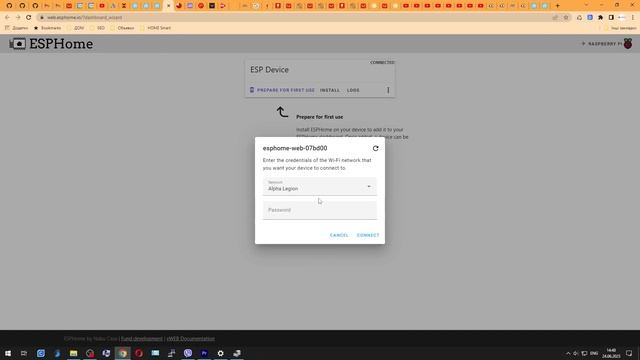The height and width of the screenshot is (360, 640).
Task: Click LOGS on the ESP Device card
Action: tap(353, 90)
